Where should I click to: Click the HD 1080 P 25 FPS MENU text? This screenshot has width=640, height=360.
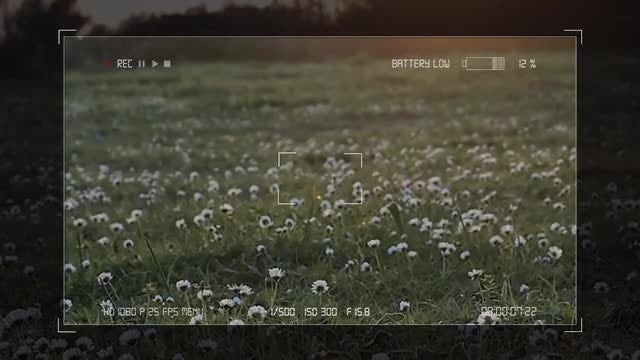click(153, 312)
